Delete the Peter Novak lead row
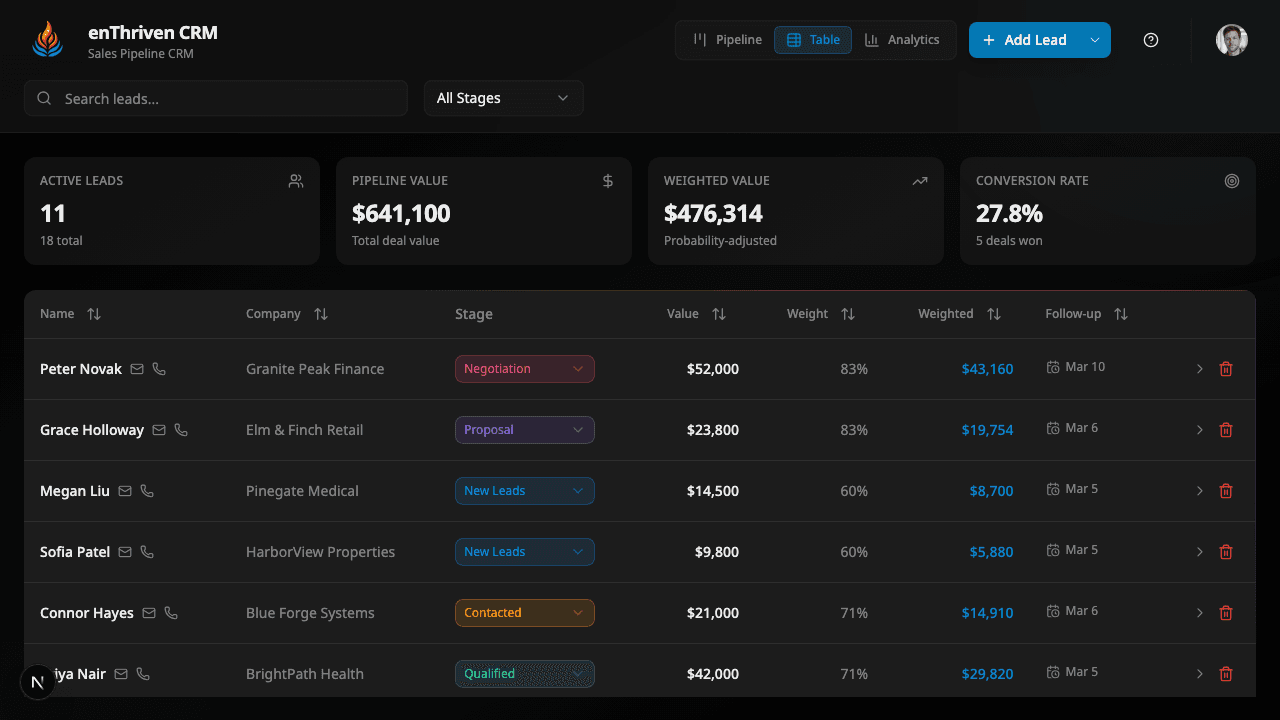The image size is (1280, 720). click(x=1226, y=369)
